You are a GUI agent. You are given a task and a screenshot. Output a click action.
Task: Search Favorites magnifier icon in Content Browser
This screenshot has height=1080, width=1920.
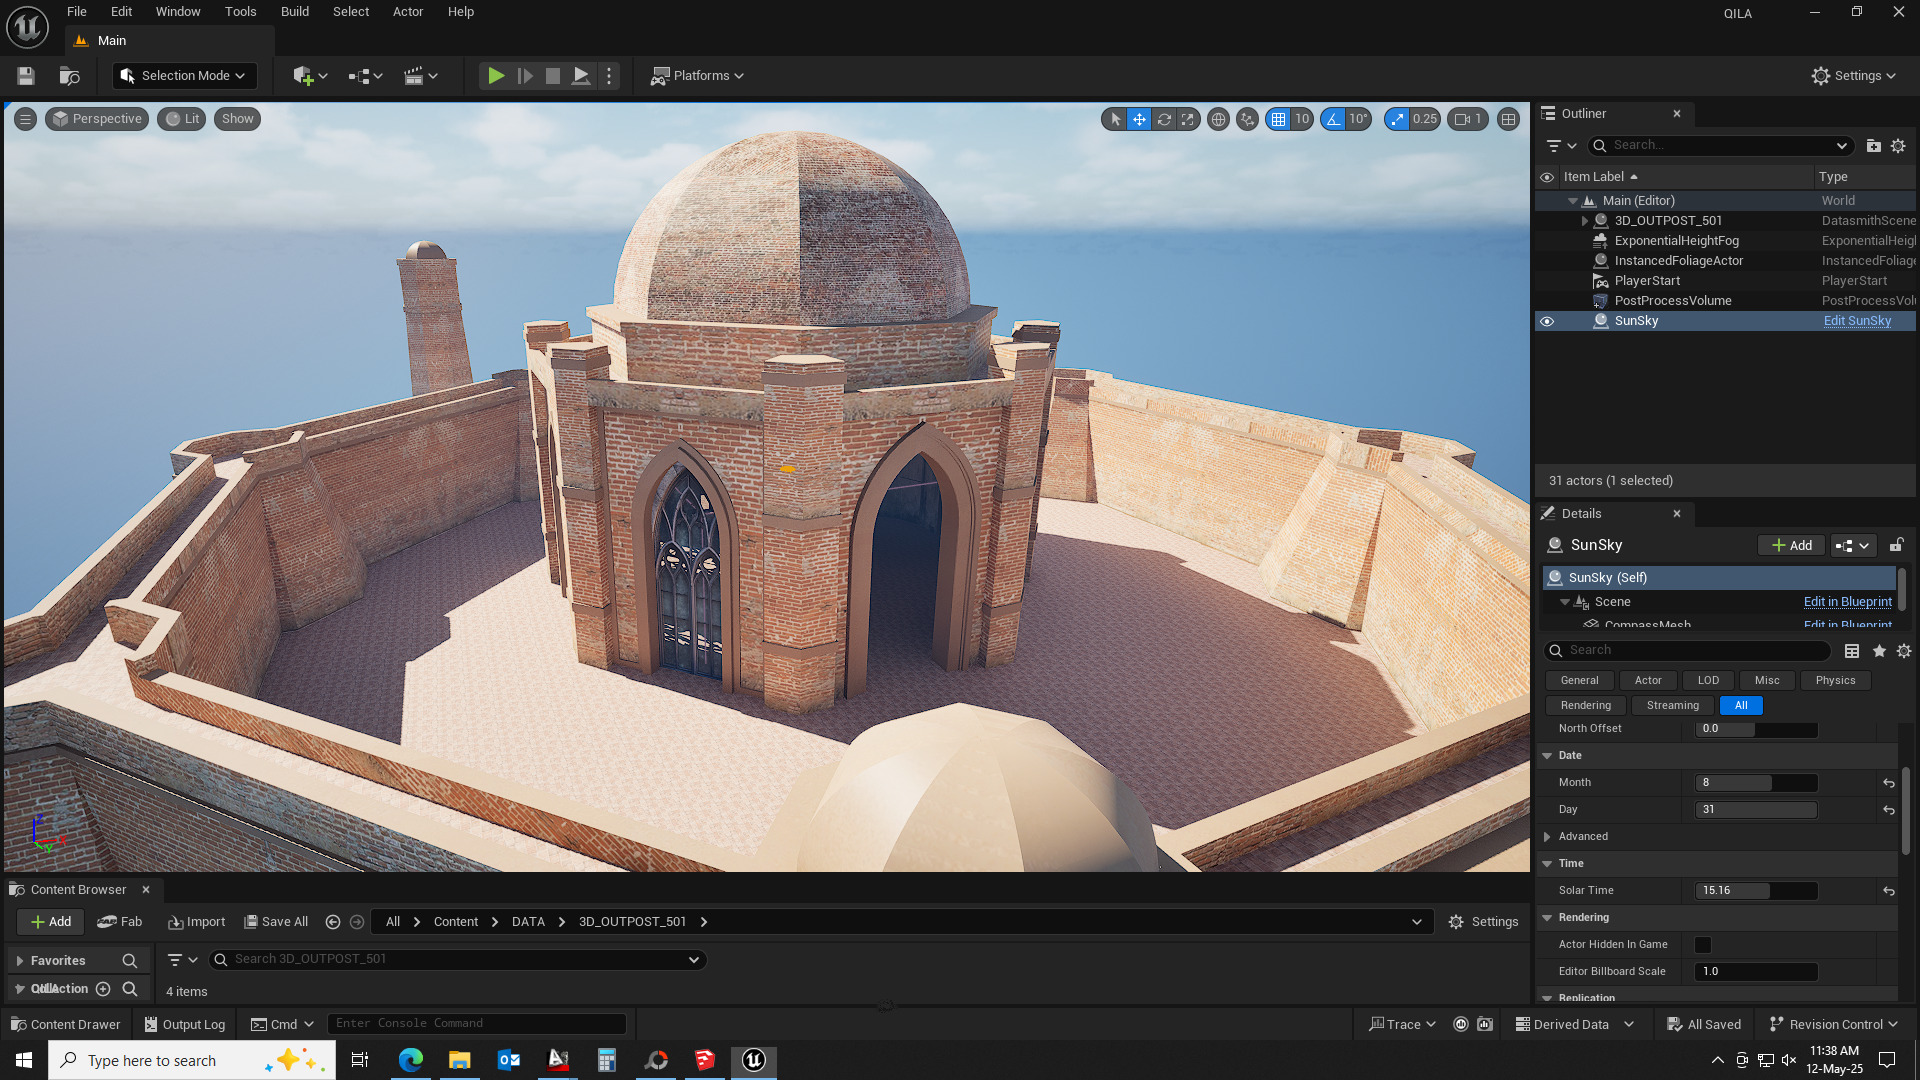pos(129,961)
